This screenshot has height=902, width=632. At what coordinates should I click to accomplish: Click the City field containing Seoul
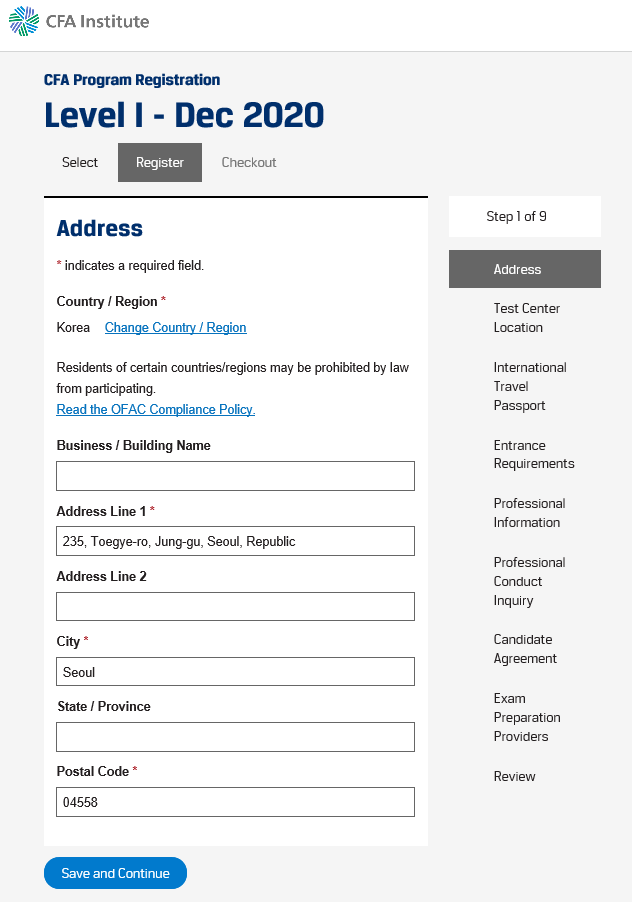pyautogui.click(x=235, y=671)
